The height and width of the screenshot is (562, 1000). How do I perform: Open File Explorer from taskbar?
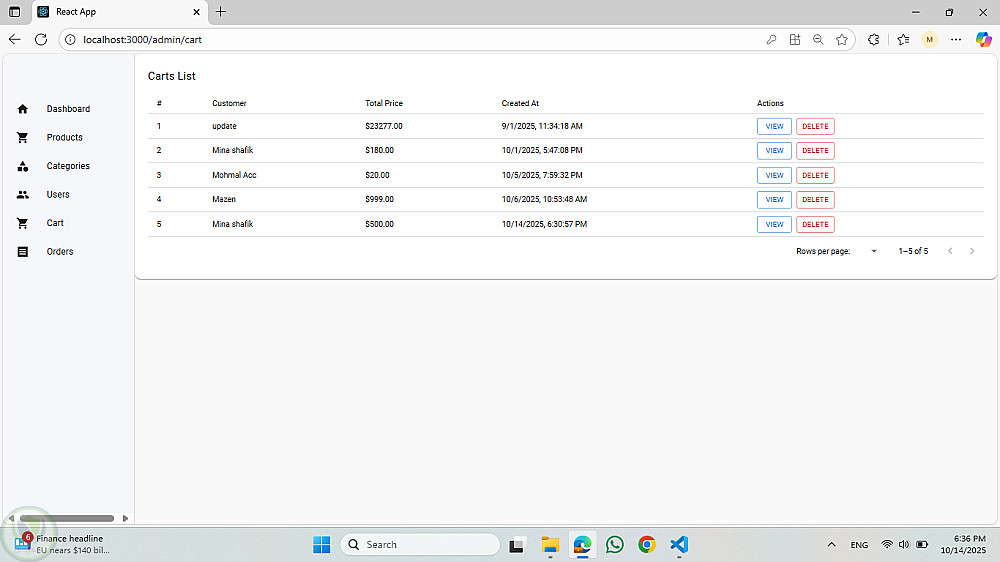(550, 545)
